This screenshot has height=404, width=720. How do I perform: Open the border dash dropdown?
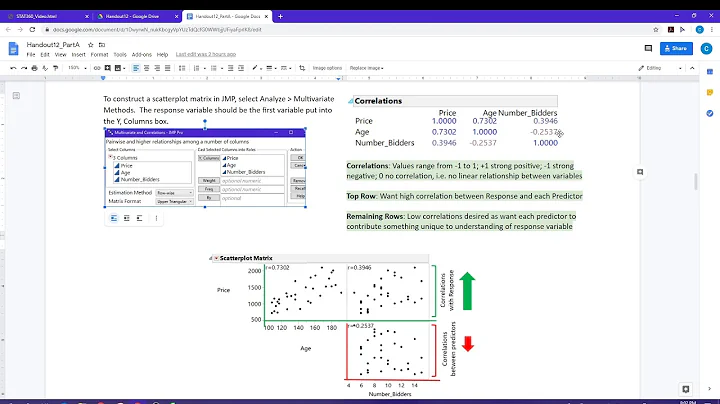click(x=286, y=68)
